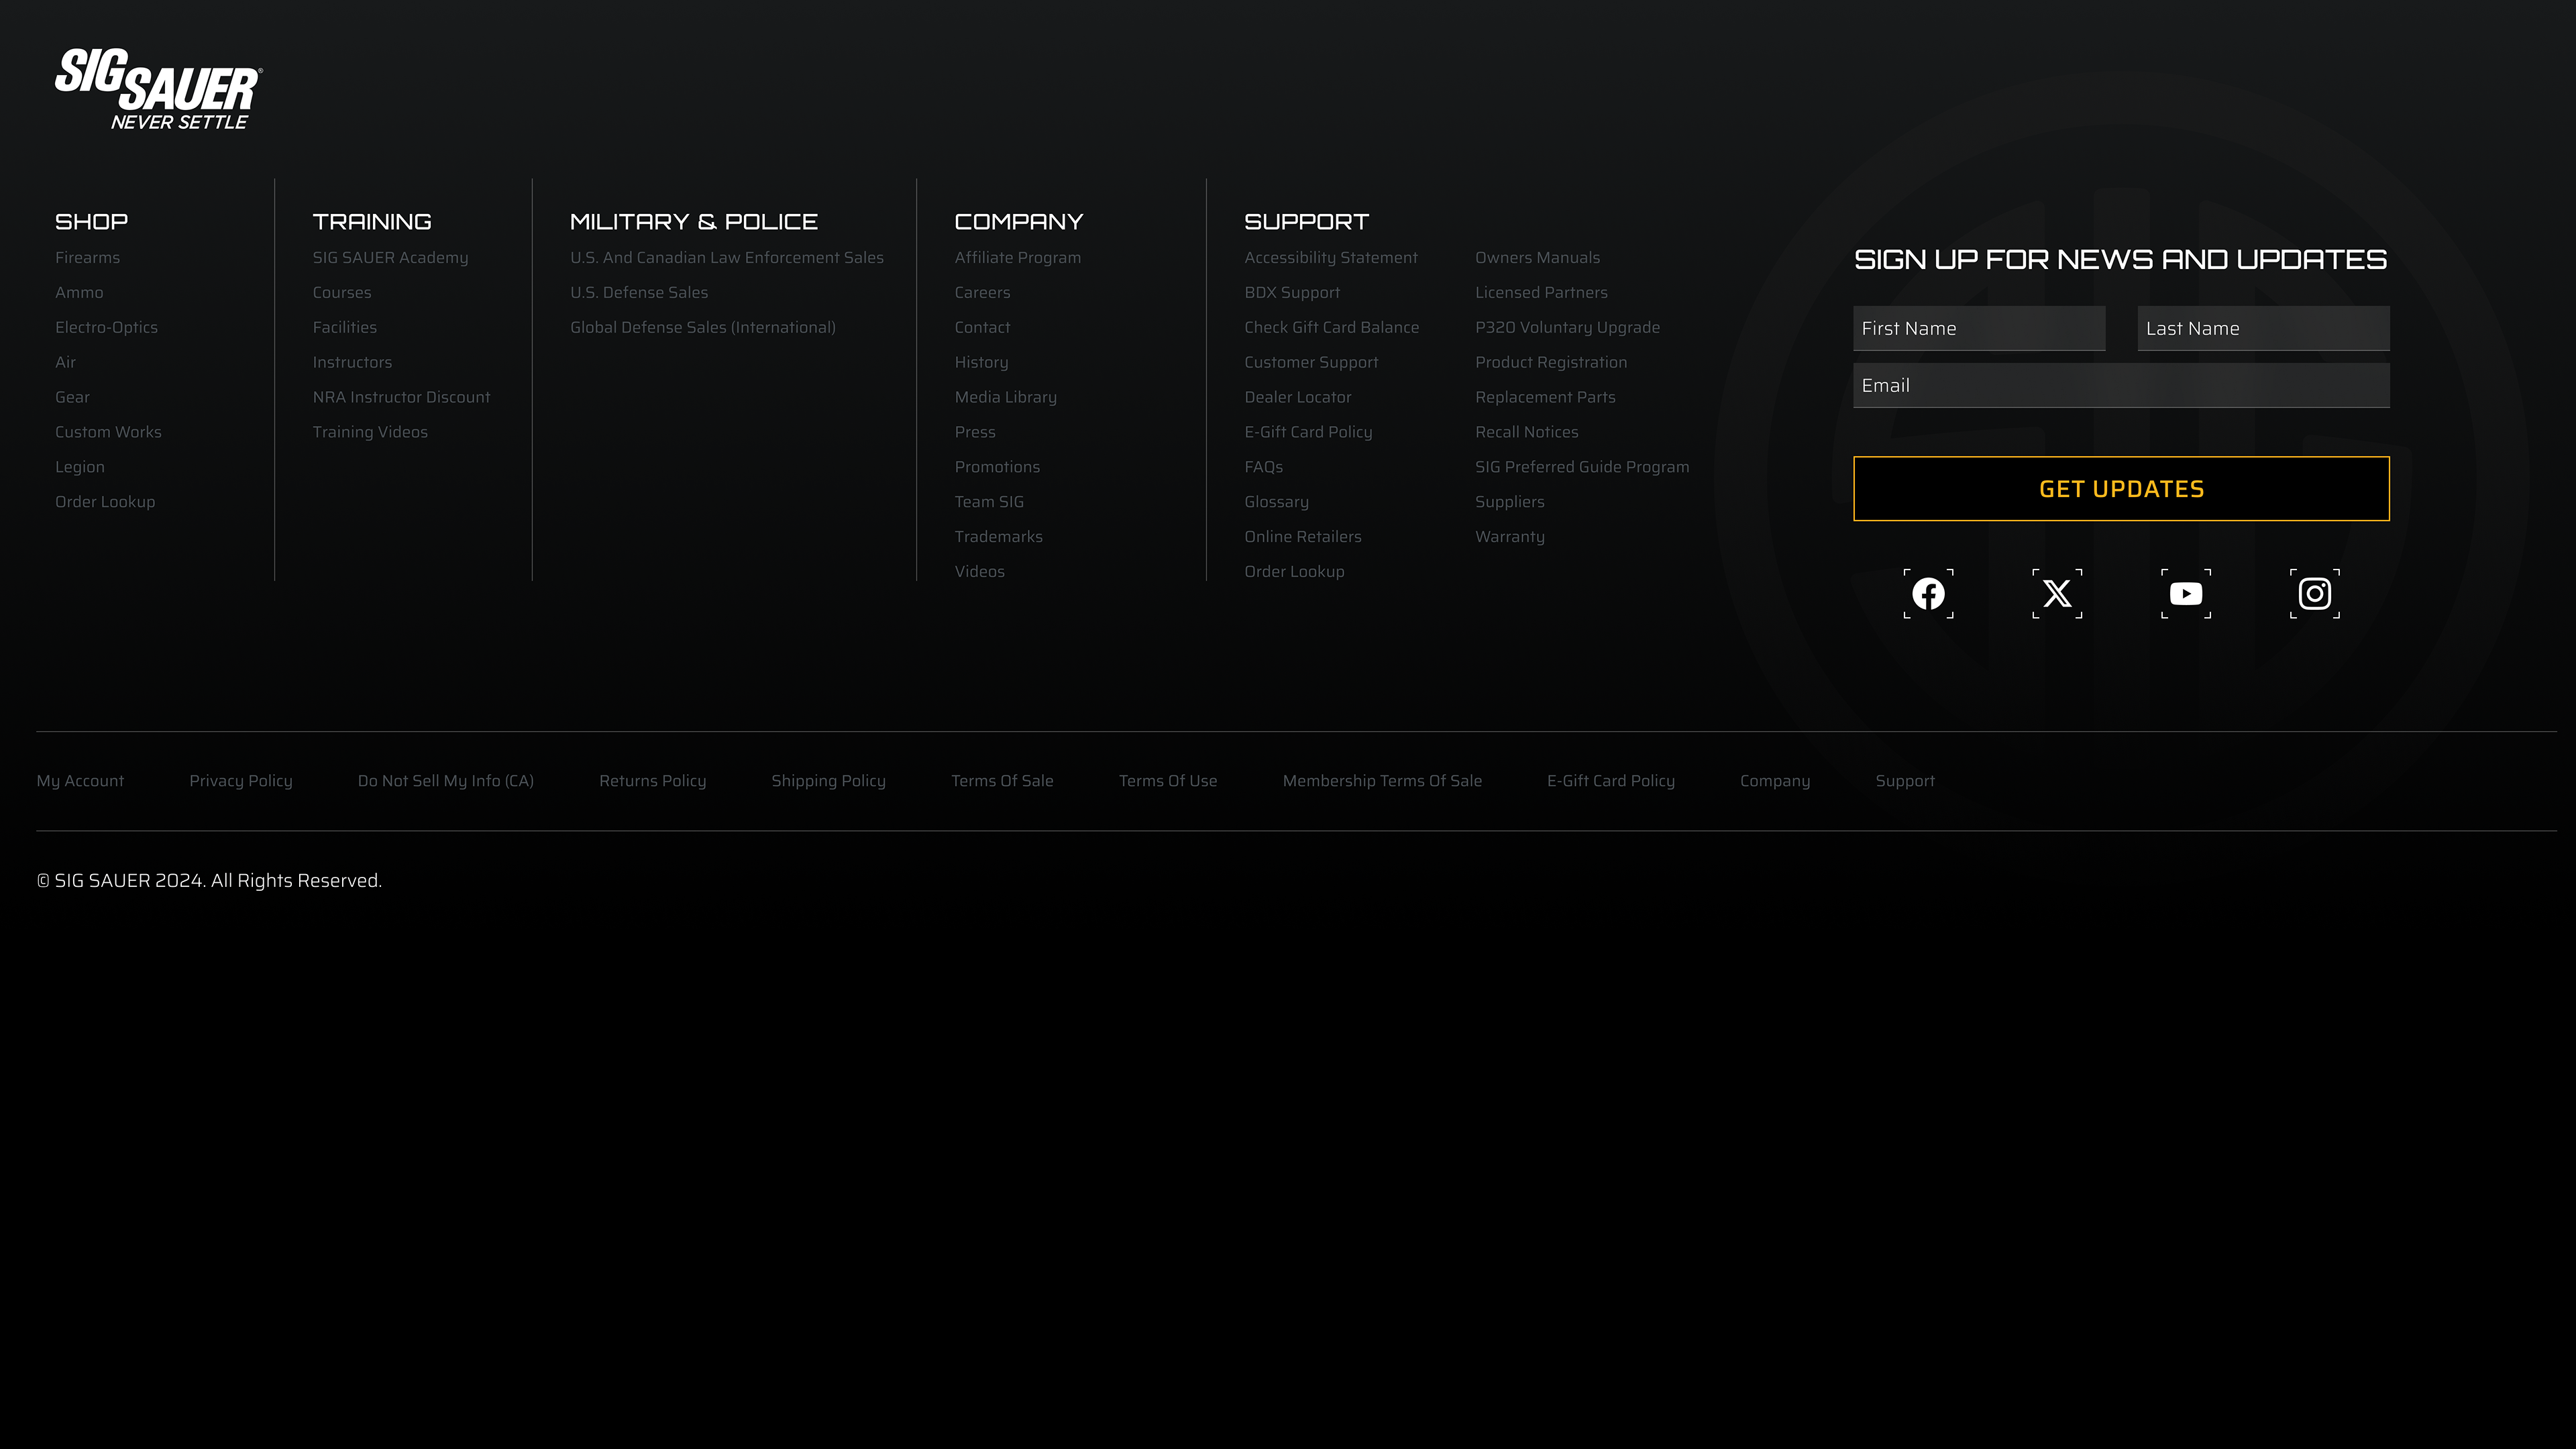Open the Suppliers link

[x=1510, y=502]
